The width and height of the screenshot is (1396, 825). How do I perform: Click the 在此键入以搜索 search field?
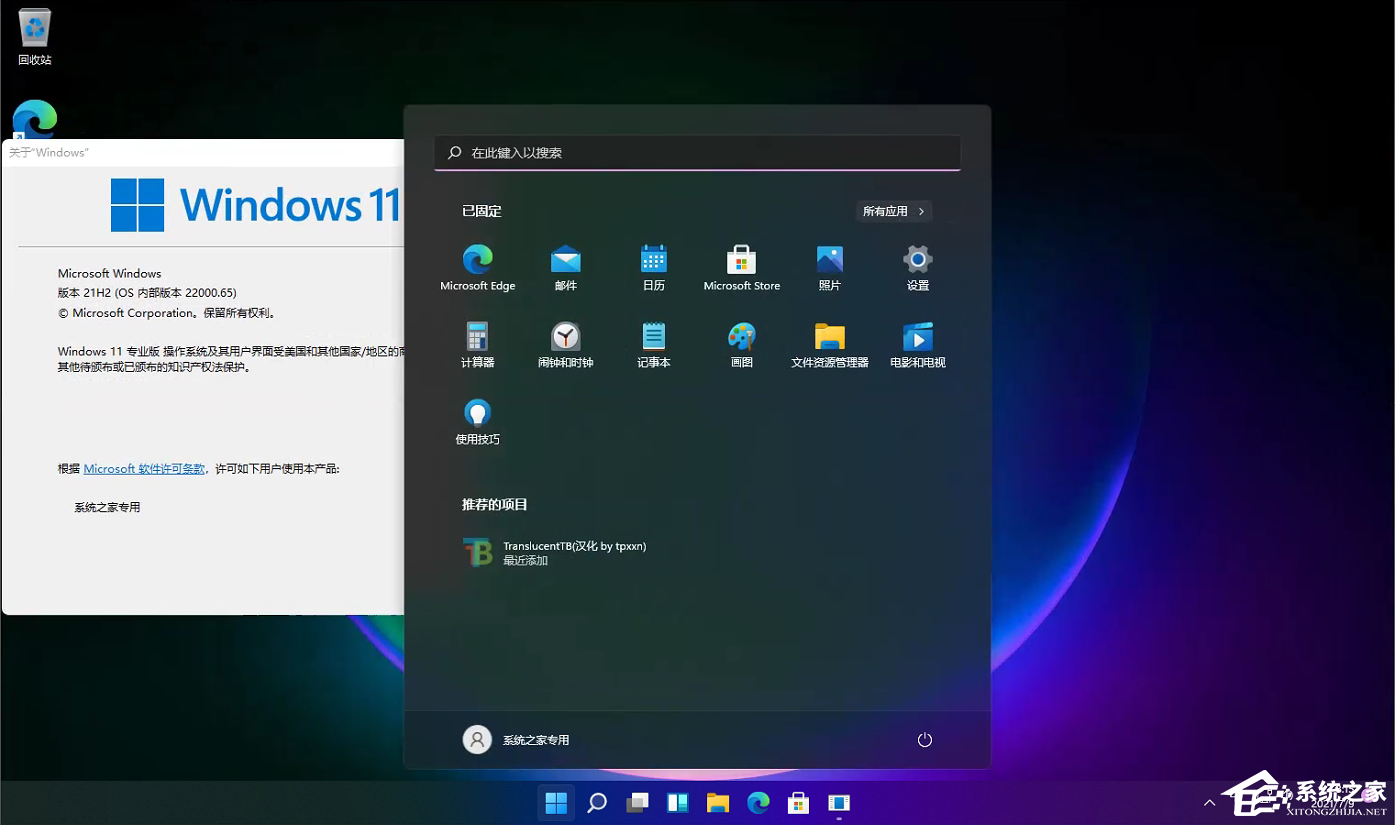click(697, 152)
